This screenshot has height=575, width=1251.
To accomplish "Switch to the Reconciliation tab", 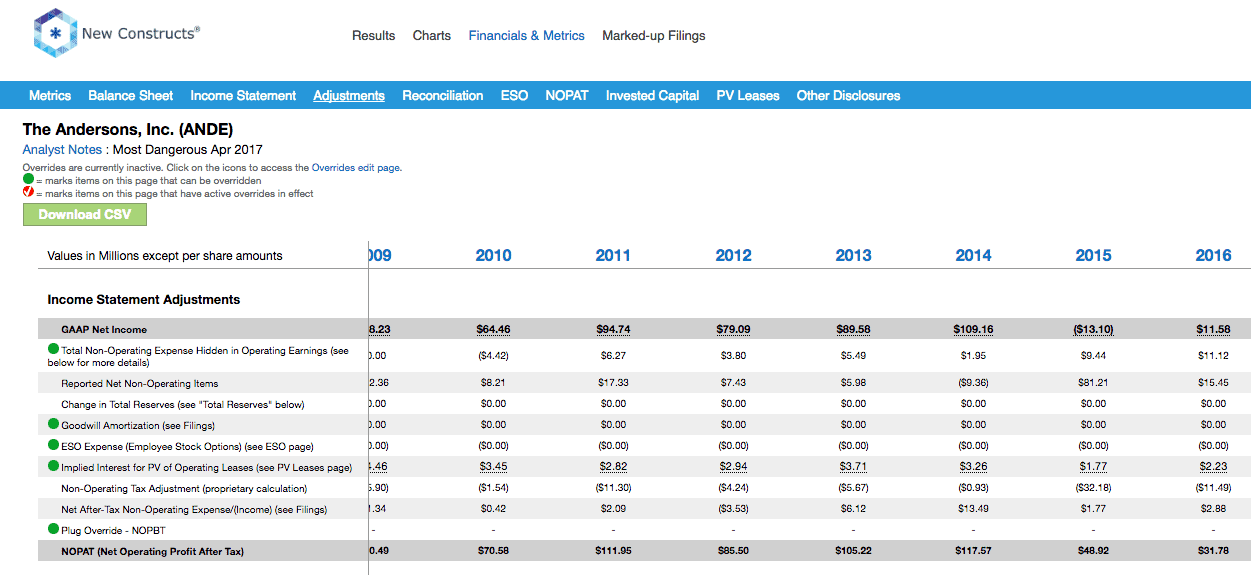I will click(x=443, y=95).
